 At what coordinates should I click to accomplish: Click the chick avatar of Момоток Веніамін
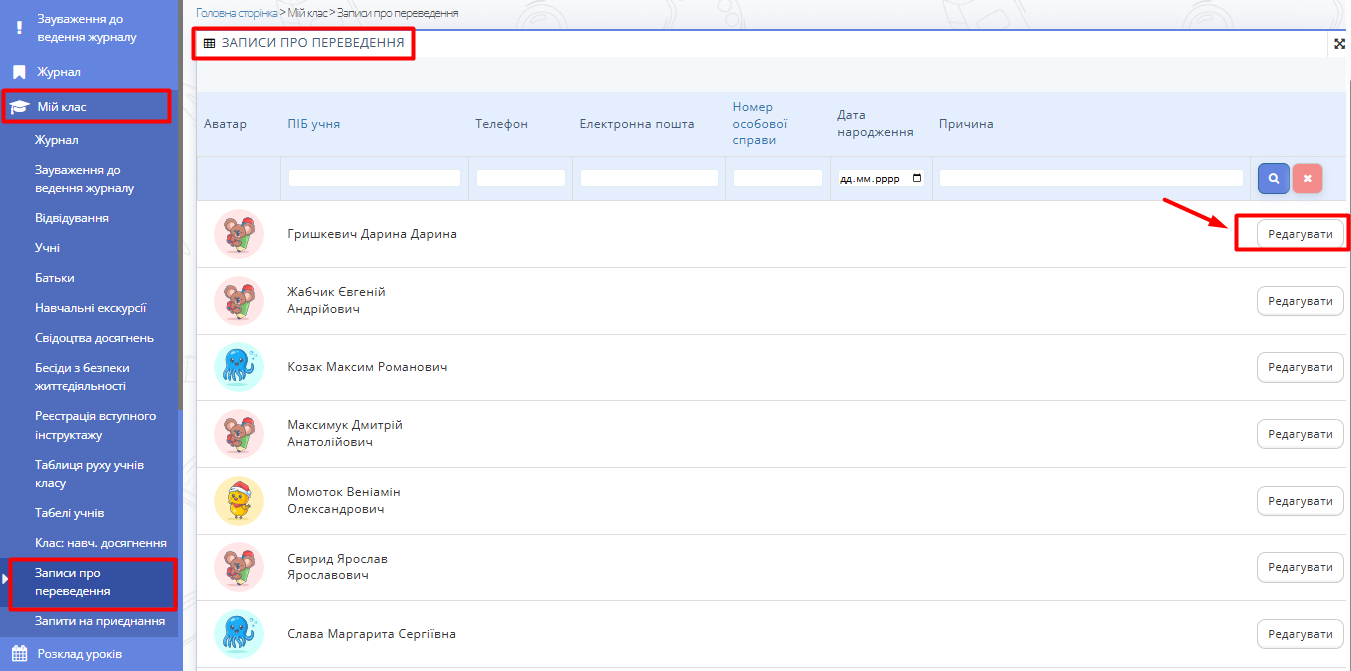tap(238, 501)
